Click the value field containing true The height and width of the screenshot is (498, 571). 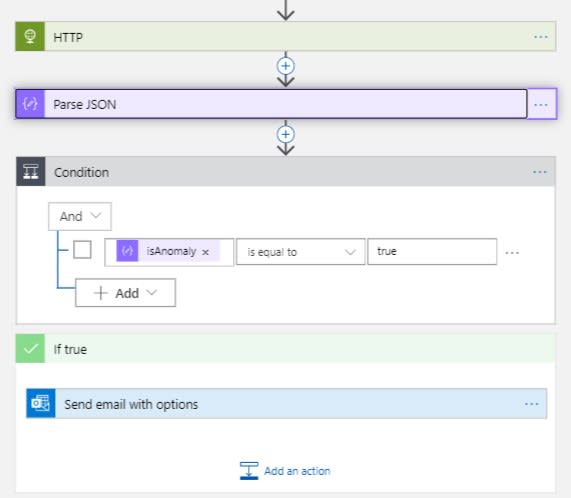pyautogui.click(x=432, y=252)
